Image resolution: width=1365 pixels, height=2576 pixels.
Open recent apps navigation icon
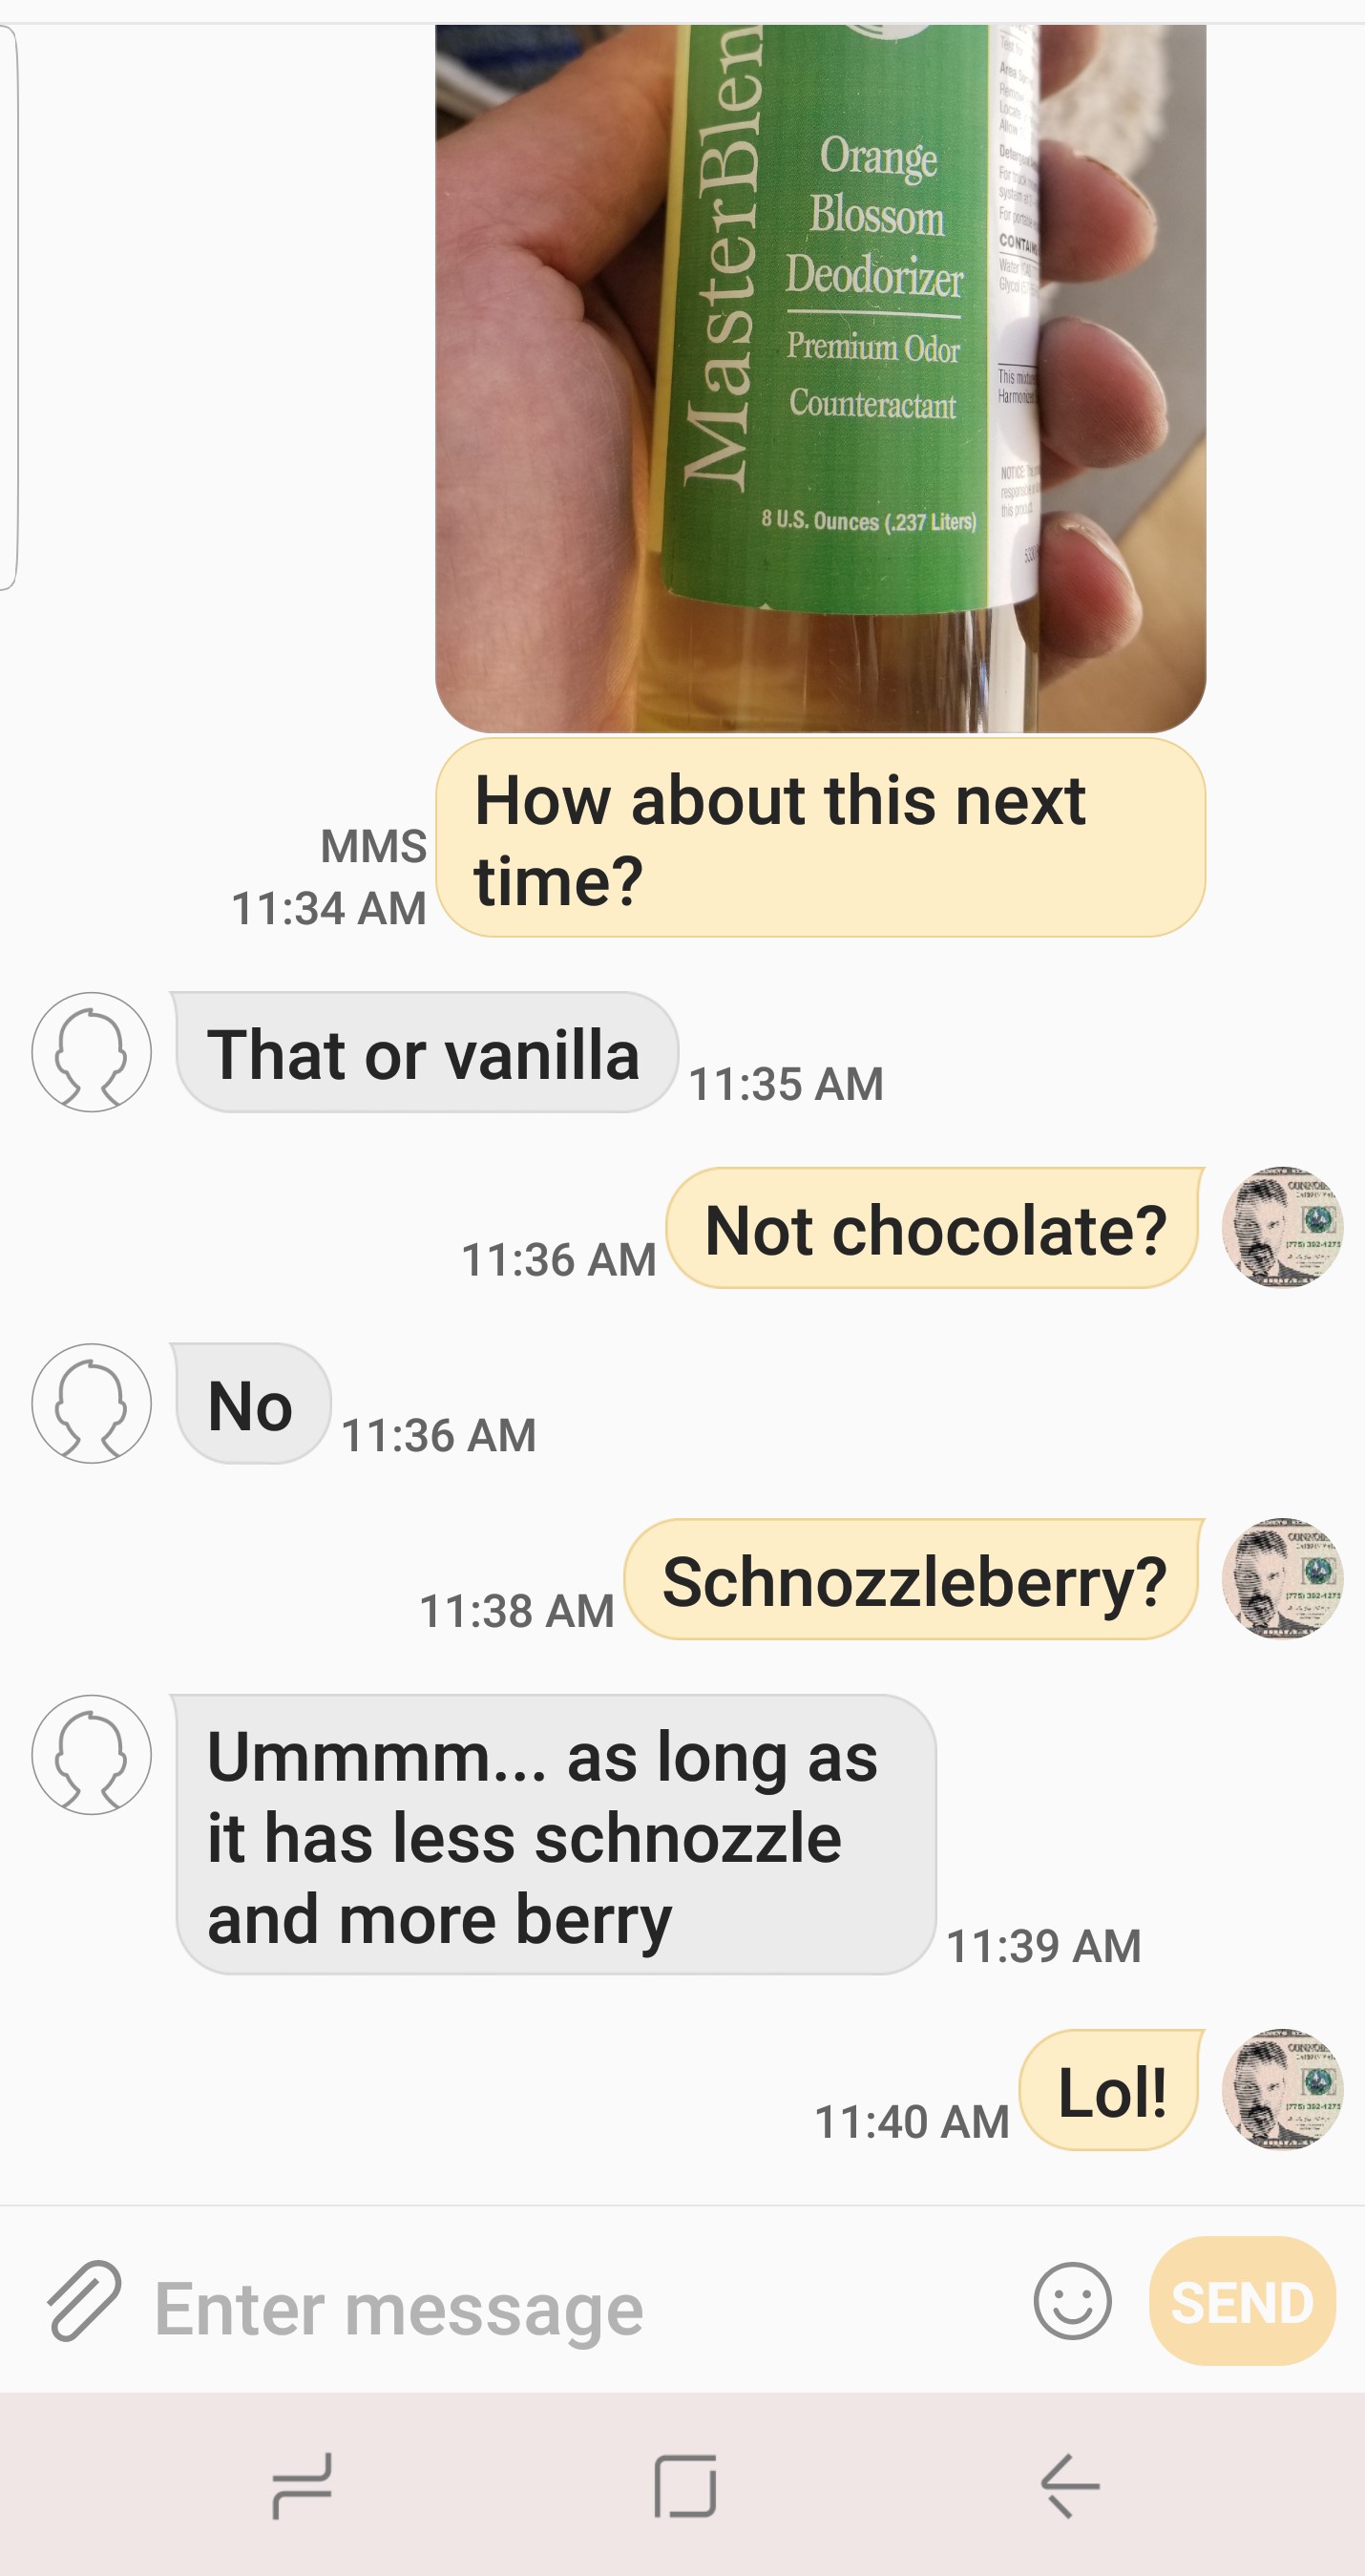tap(301, 2486)
